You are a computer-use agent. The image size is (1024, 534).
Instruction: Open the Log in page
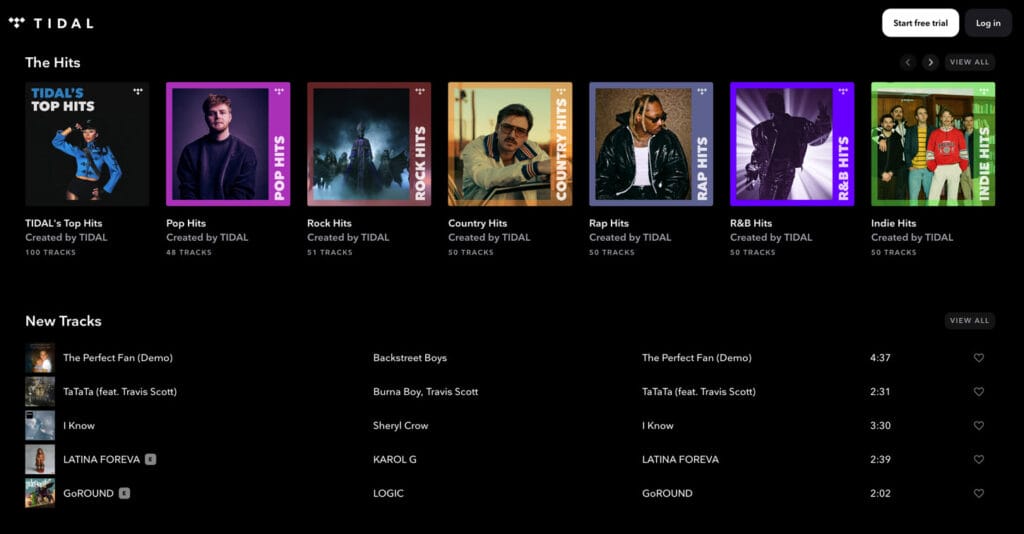pos(988,23)
